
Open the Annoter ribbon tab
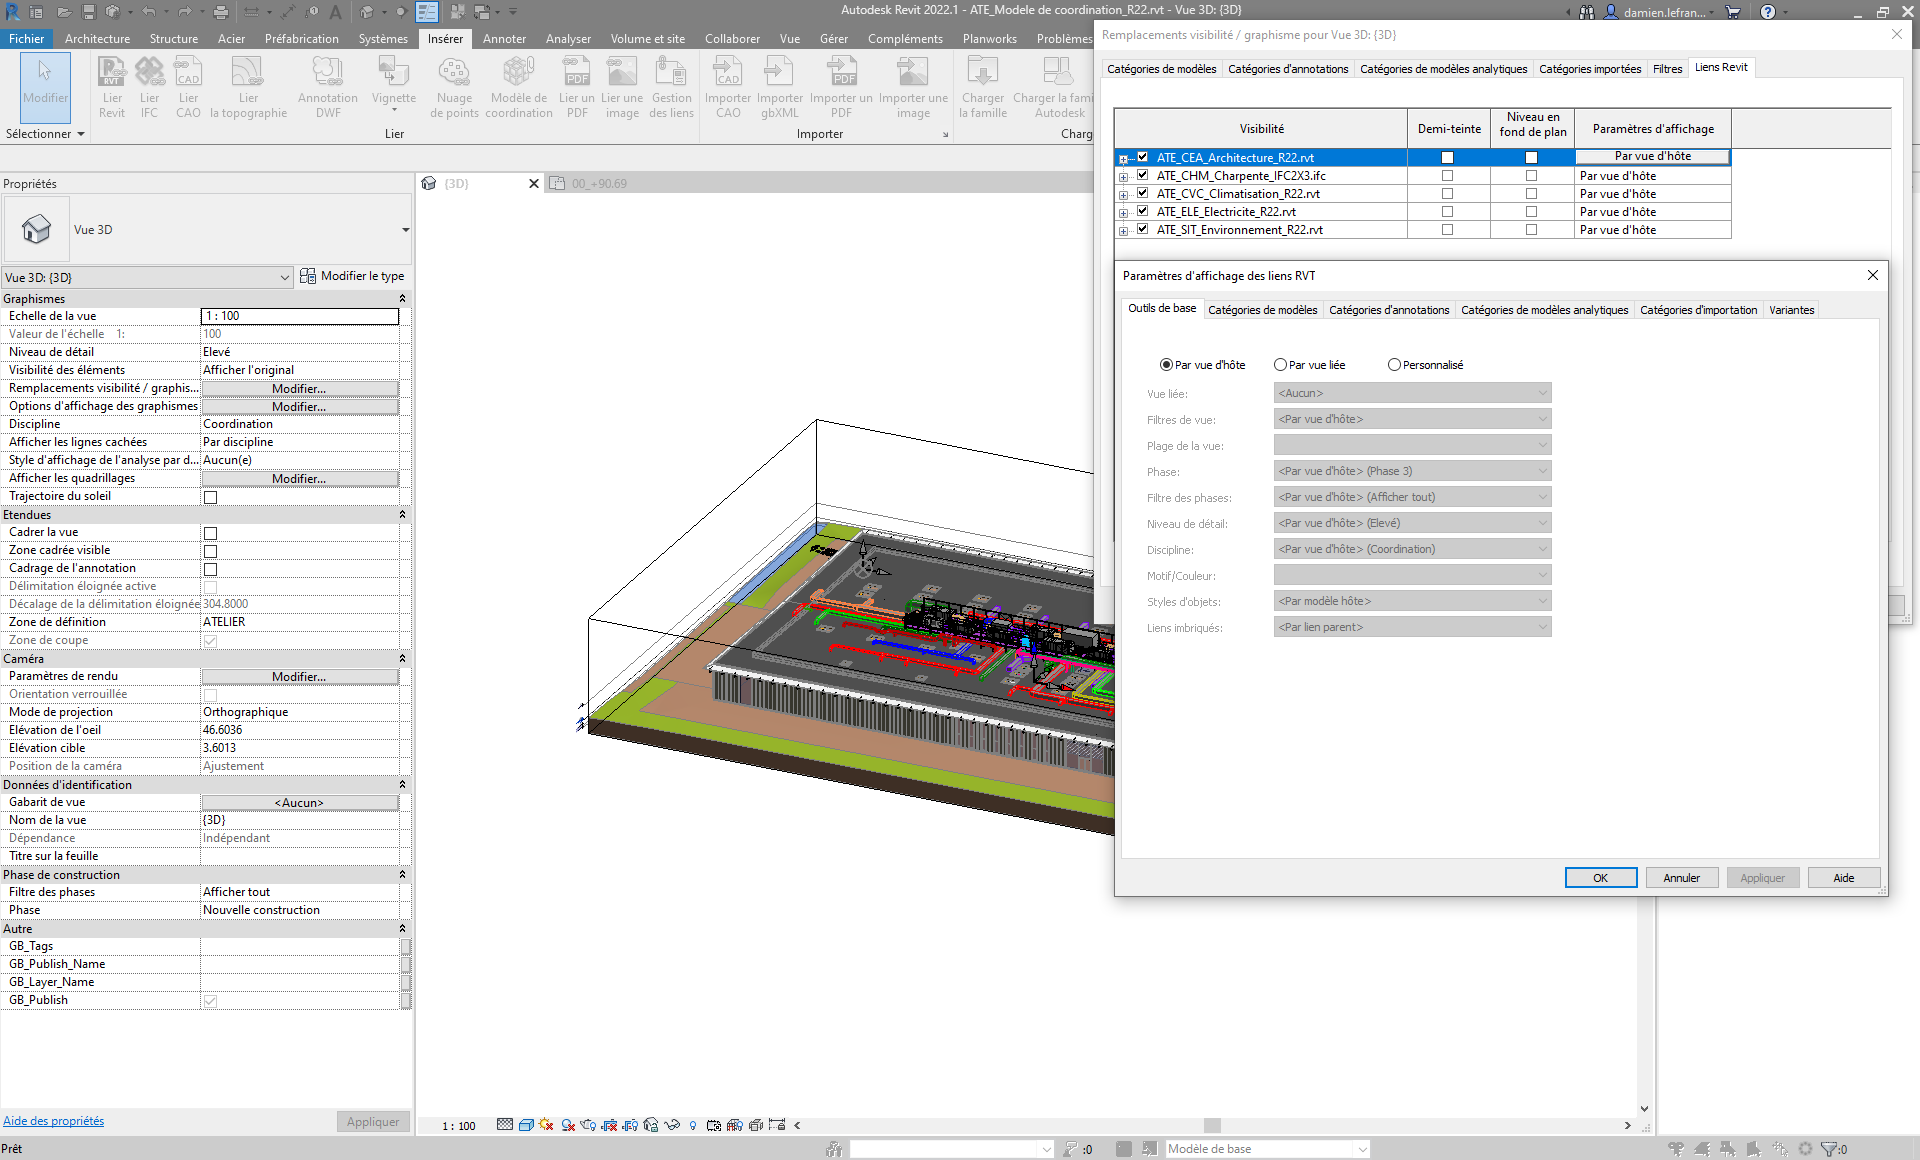[504, 39]
